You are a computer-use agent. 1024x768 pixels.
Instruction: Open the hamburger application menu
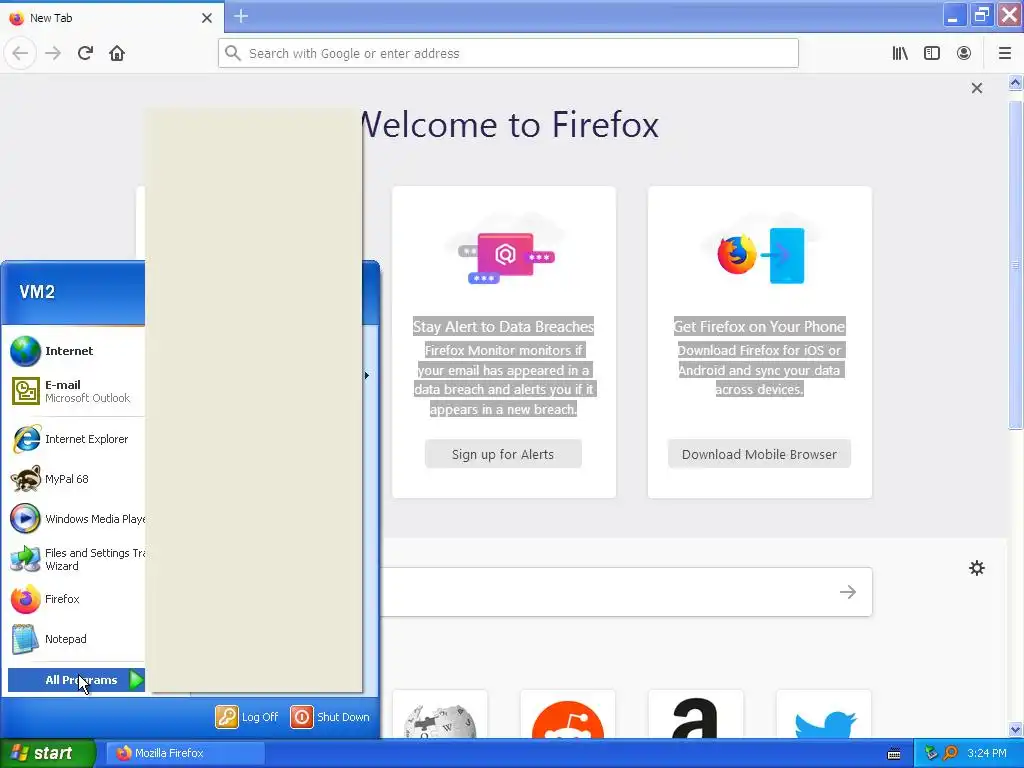1005,53
